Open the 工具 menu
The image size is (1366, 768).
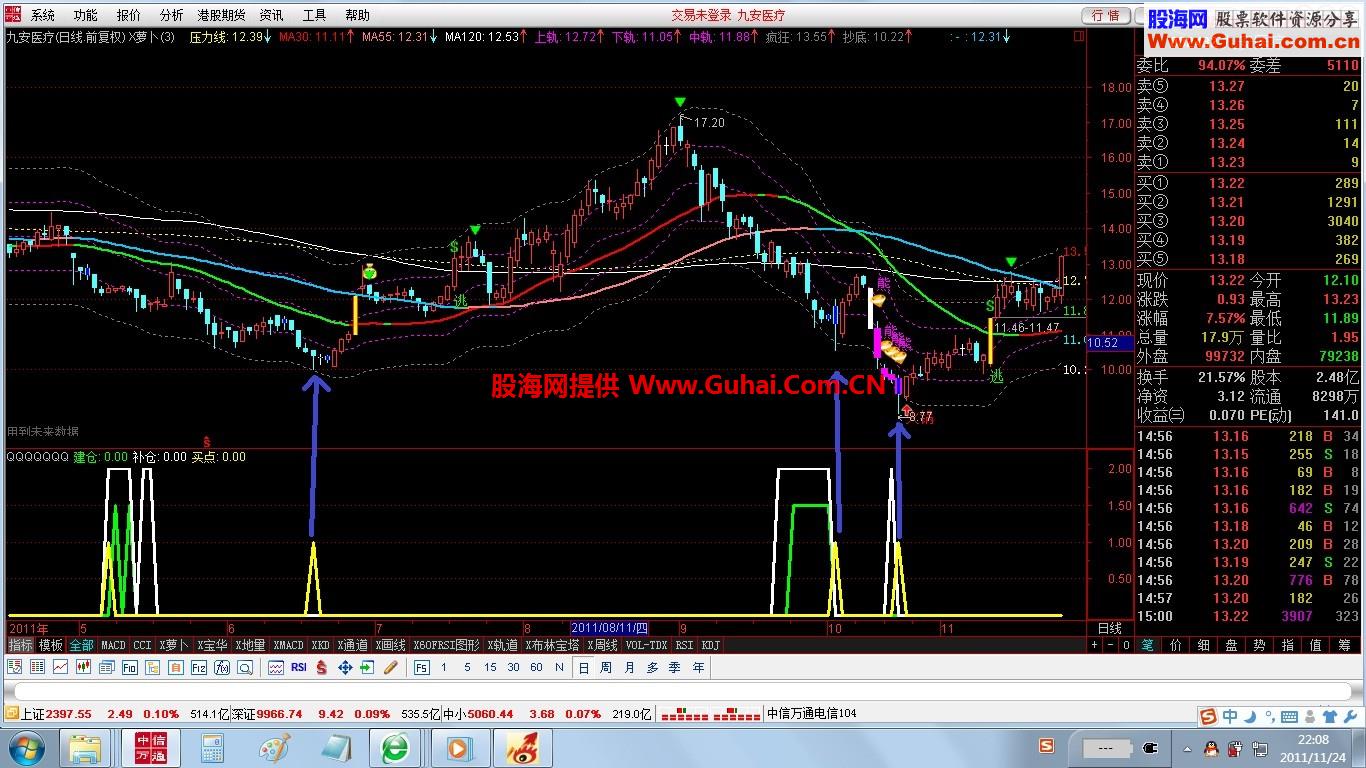pyautogui.click(x=314, y=15)
